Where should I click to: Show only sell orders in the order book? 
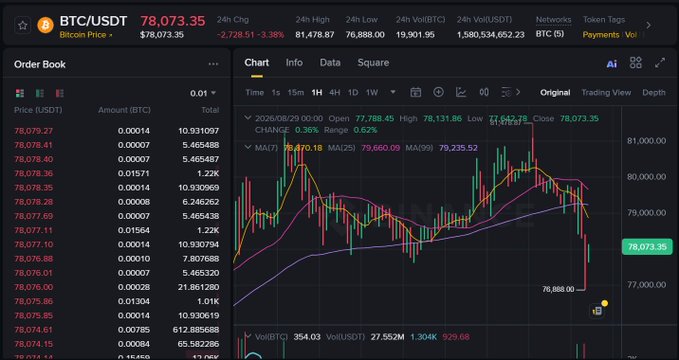(60, 93)
